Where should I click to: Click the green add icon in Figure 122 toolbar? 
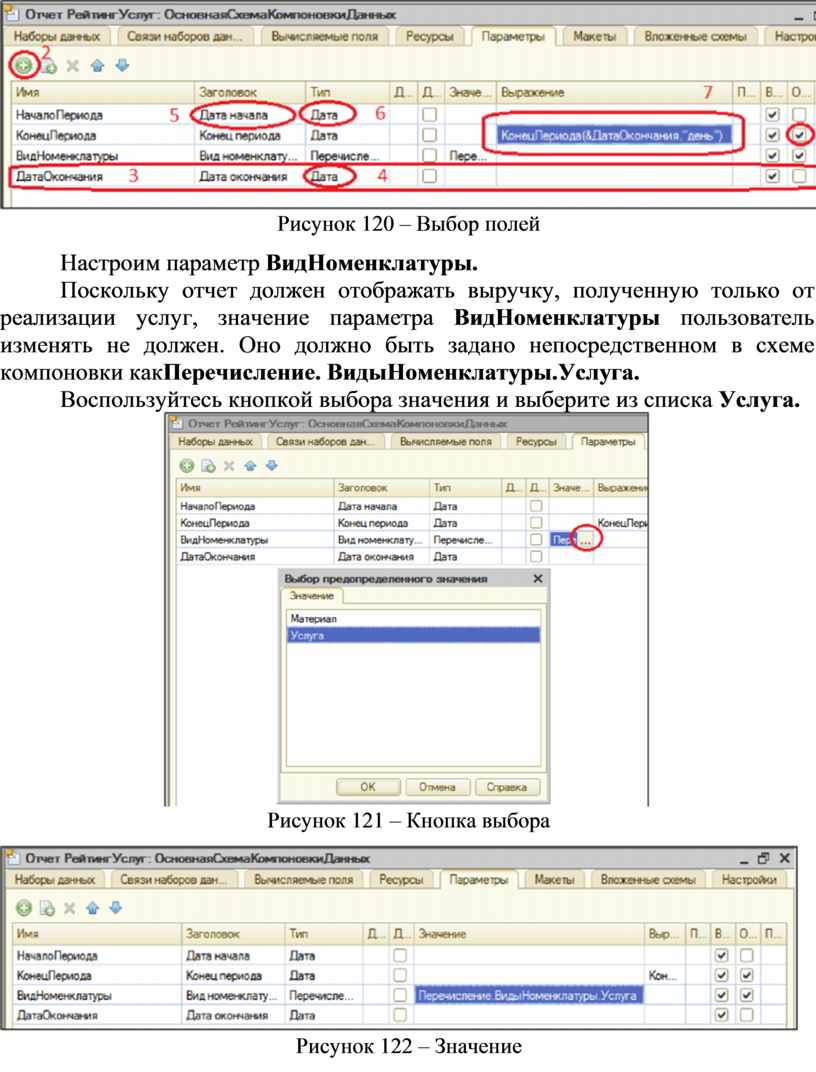click(x=24, y=908)
